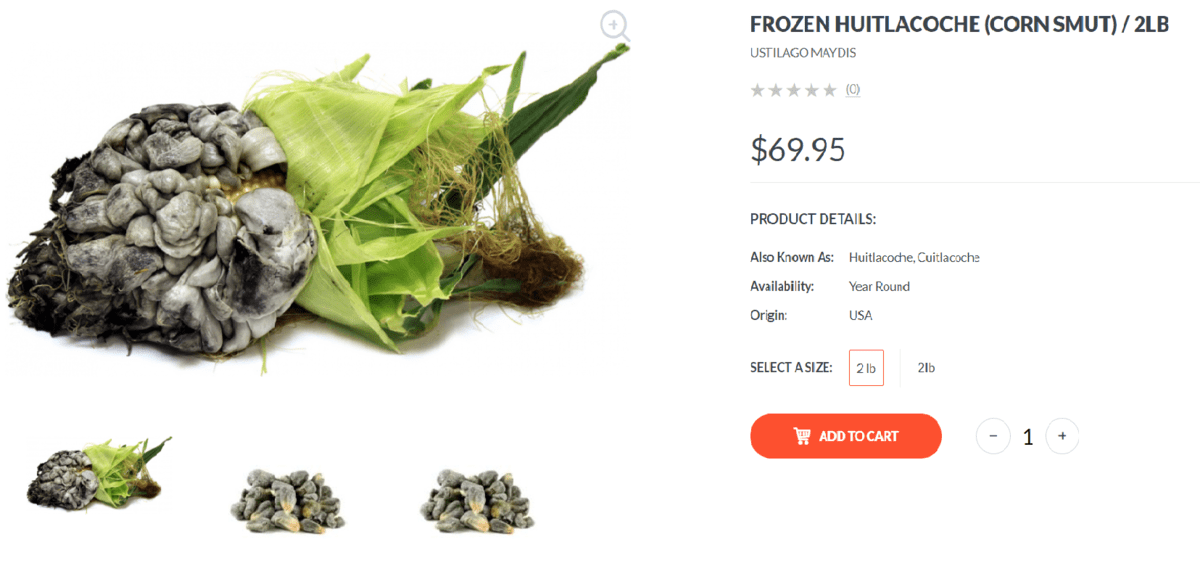Click the cart icon inside Add to Cart
The image size is (1200, 571).
(x=802, y=436)
